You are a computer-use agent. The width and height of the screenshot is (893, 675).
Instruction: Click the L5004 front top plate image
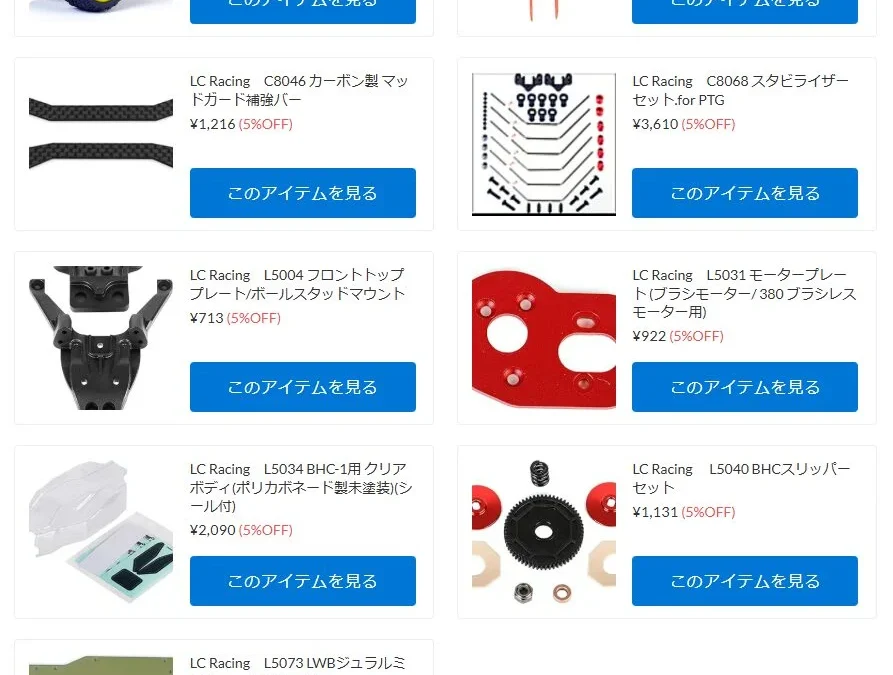(x=101, y=338)
